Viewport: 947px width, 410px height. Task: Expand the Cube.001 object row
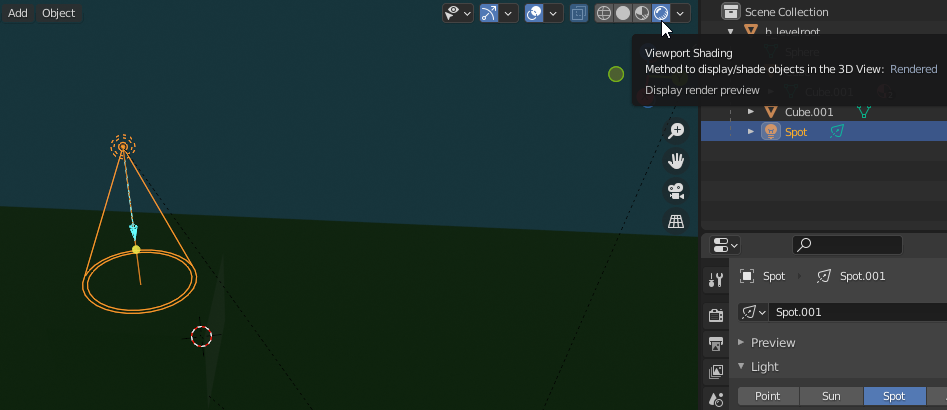(x=751, y=112)
